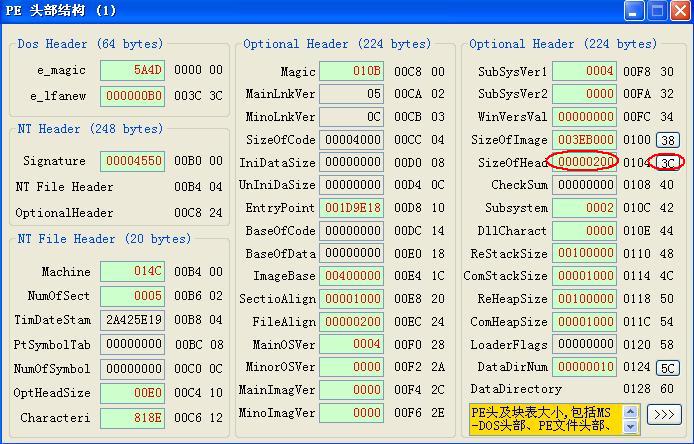Click the ComStackSize value 00001000
694x444 pixels.
(x=584, y=276)
